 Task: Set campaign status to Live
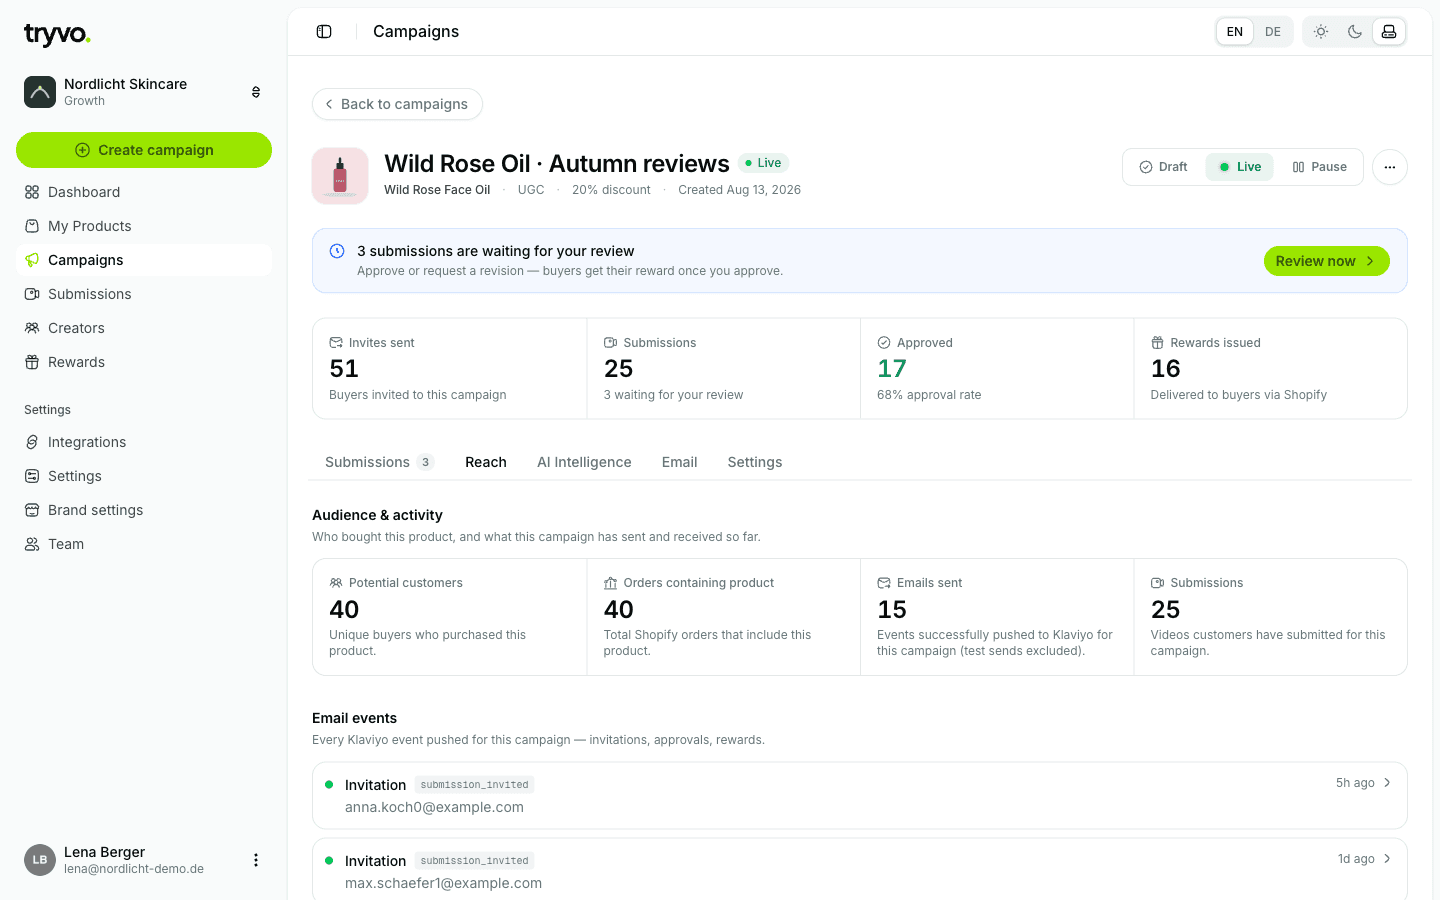tap(1240, 167)
